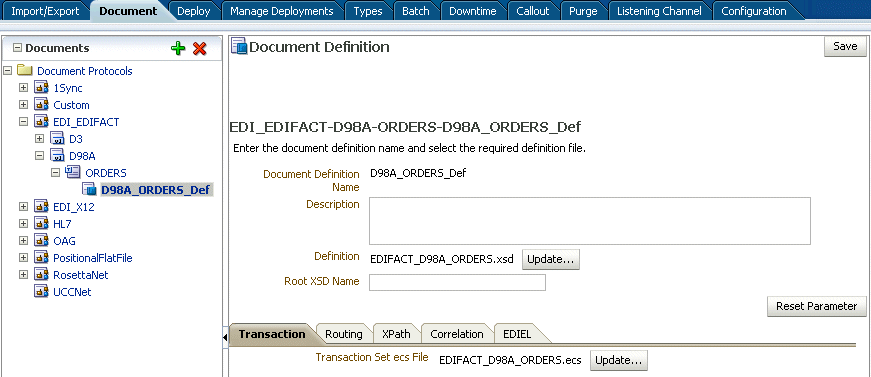This screenshot has width=871, height=377.
Task: Open the Deploy tab
Action: pyautogui.click(x=194, y=11)
